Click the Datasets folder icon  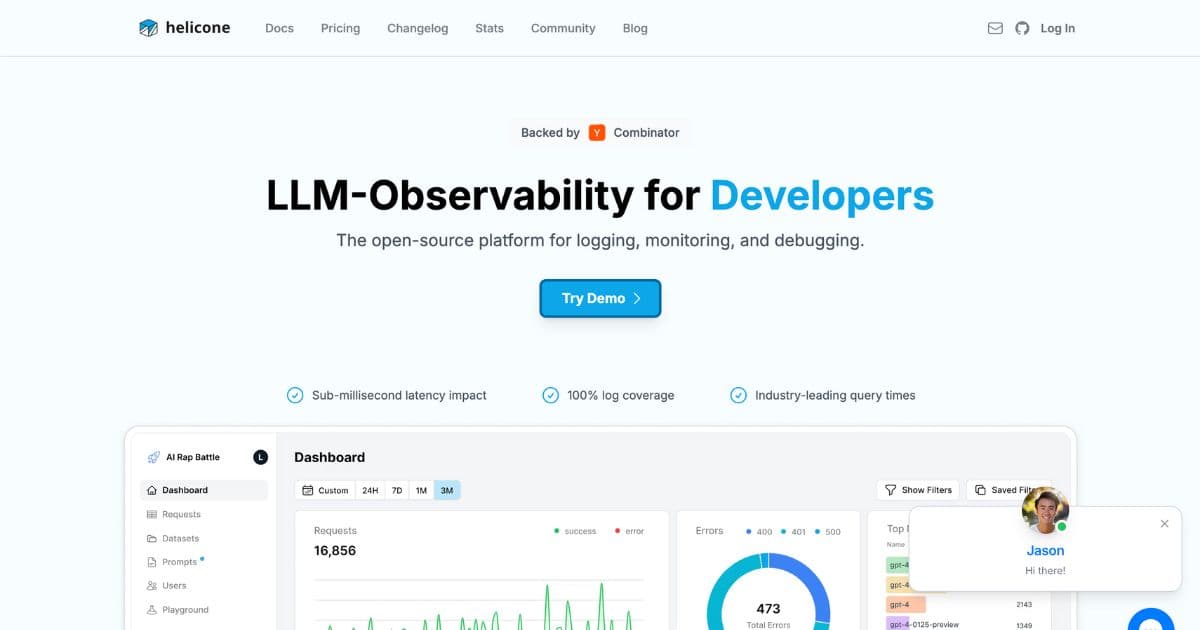coord(152,538)
